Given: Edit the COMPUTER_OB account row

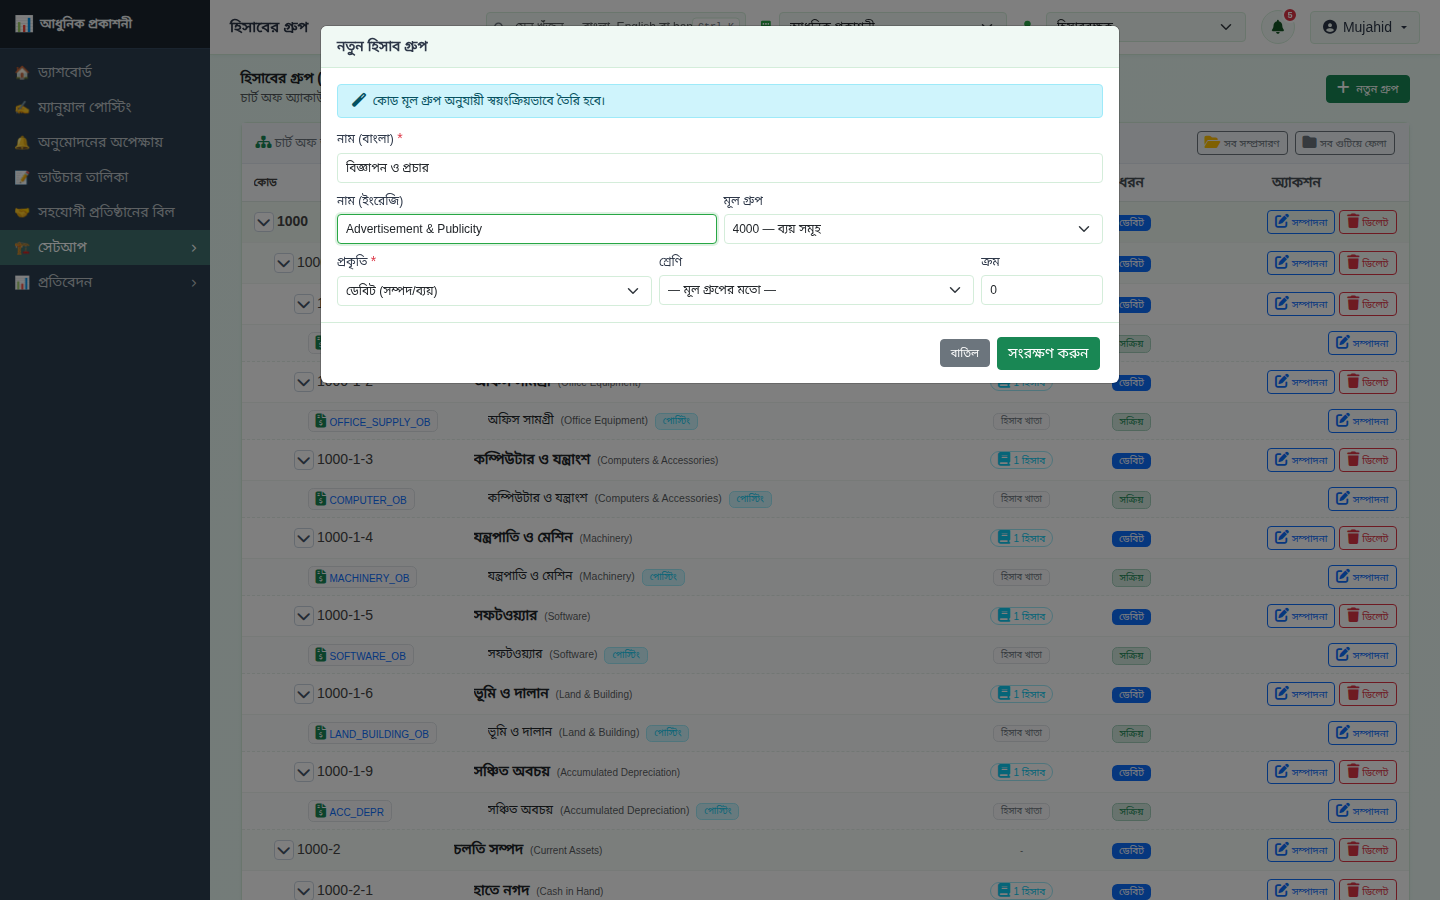Looking at the screenshot, I should point(1362,499).
